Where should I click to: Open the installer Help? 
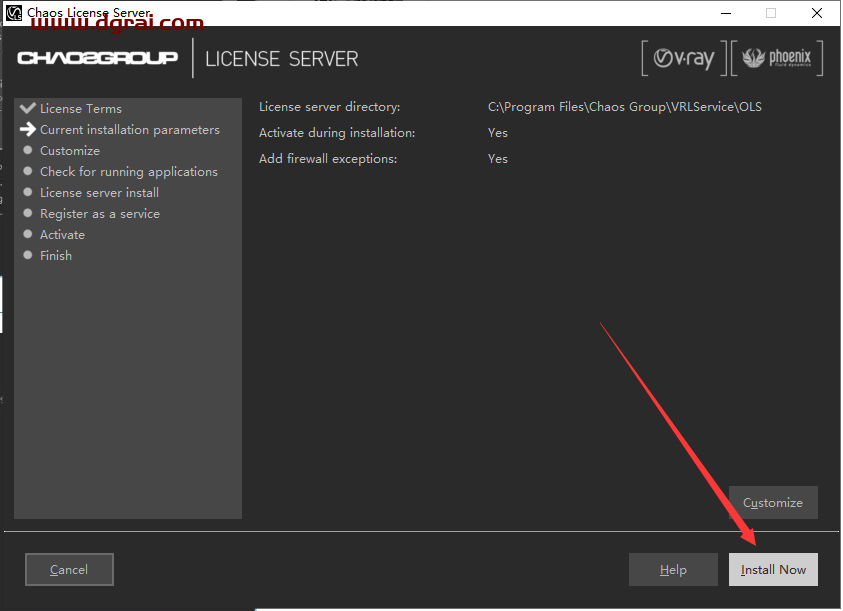tap(673, 570)
